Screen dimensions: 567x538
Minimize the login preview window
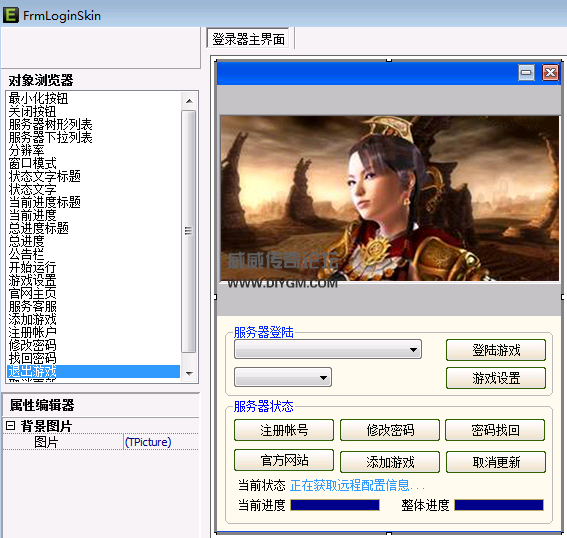[526, 73]
